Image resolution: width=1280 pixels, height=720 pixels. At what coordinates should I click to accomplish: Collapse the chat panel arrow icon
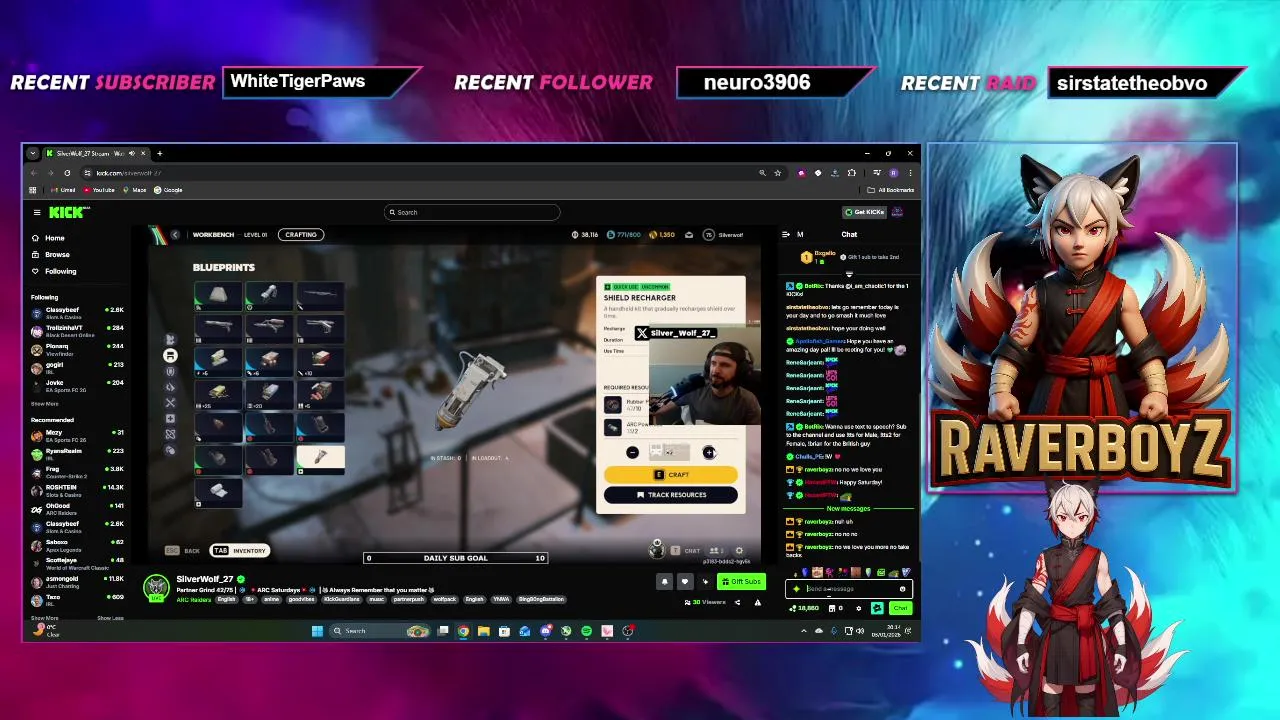pos(785,235)
